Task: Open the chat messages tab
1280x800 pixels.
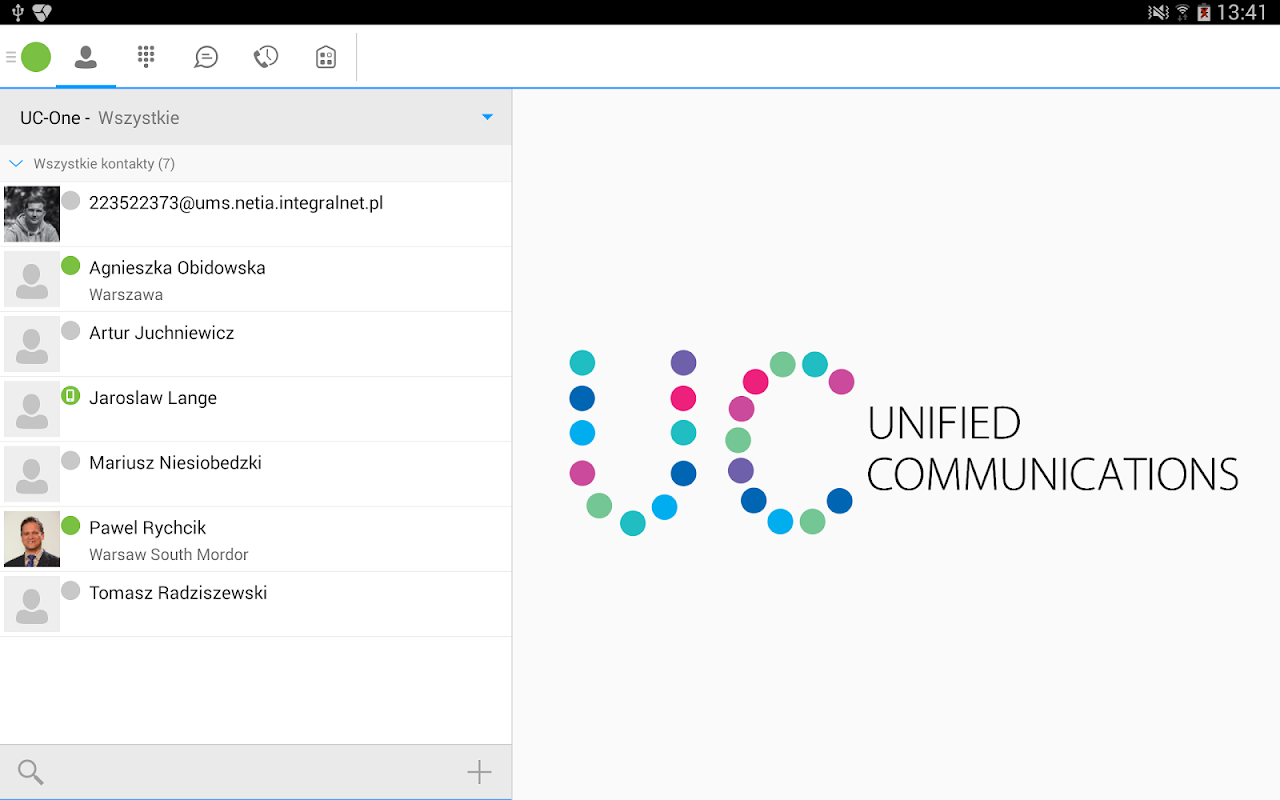Action: tap(206, 57)
